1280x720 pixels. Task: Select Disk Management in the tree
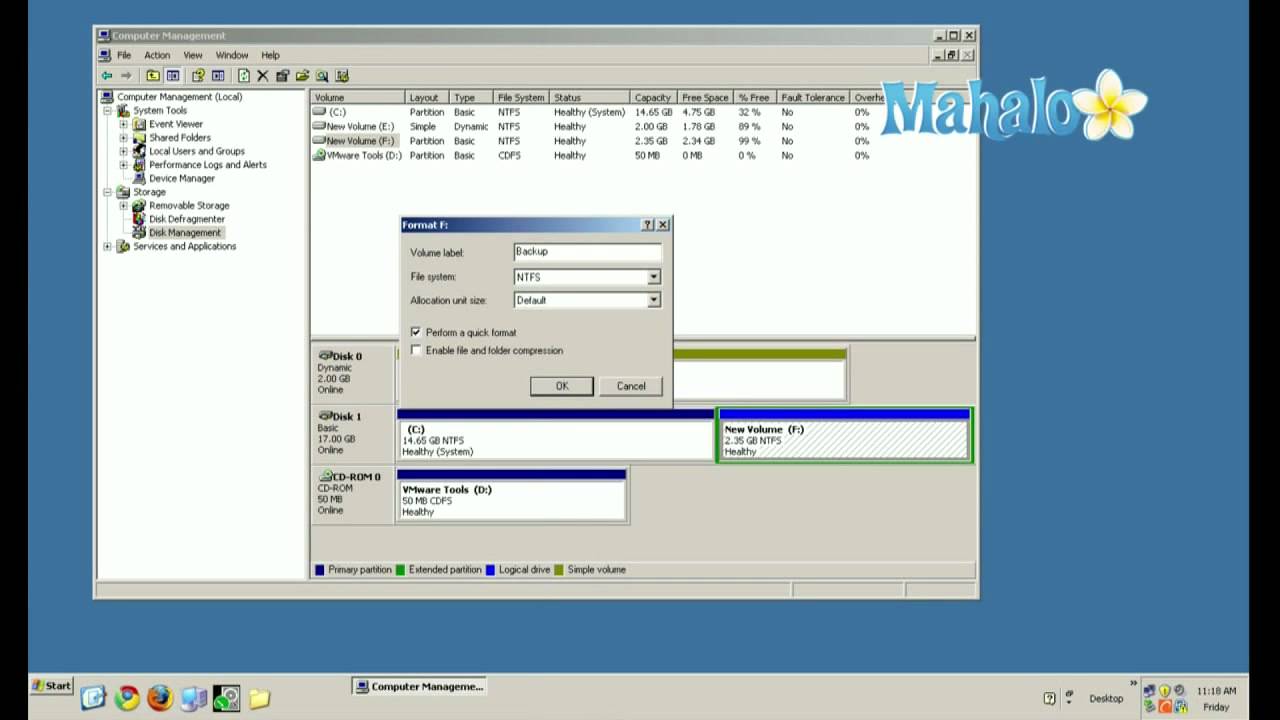[185, 232]
